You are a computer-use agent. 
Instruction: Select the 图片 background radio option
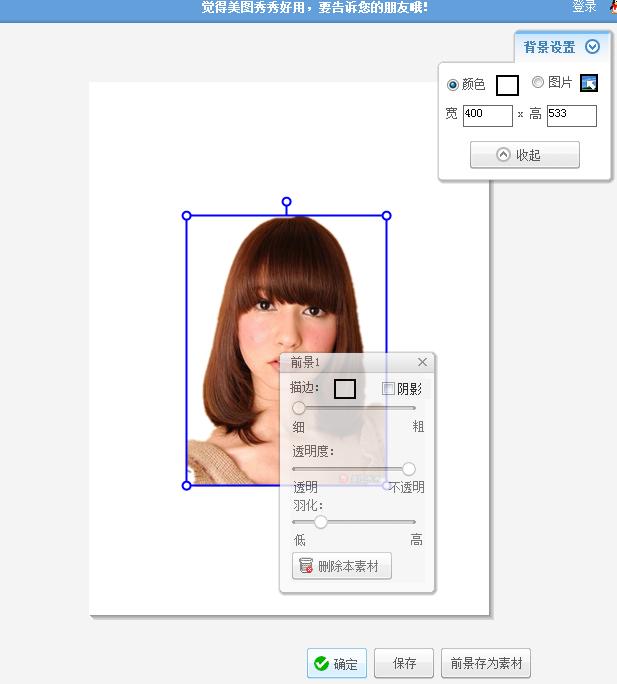click(x=538, y=83)
